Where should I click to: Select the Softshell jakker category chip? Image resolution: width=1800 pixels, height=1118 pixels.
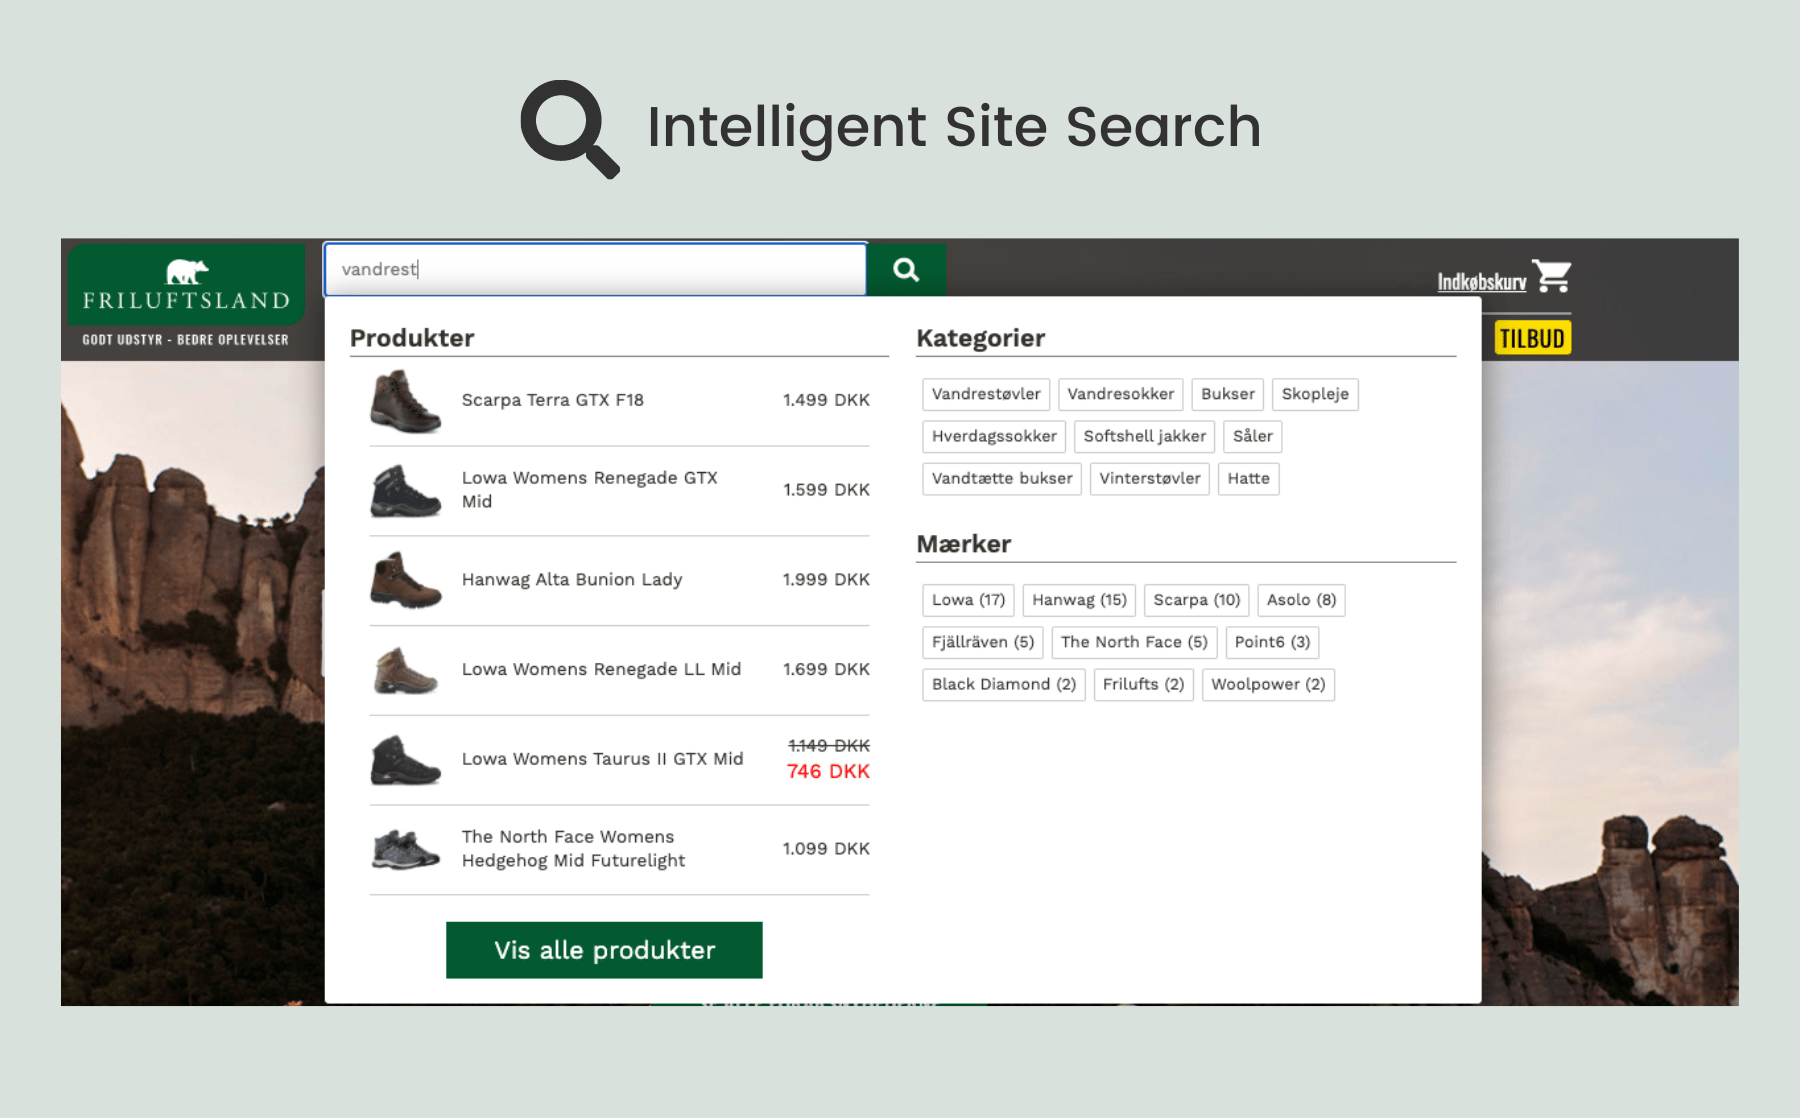pyautogui.click(x=1144, y=436)
